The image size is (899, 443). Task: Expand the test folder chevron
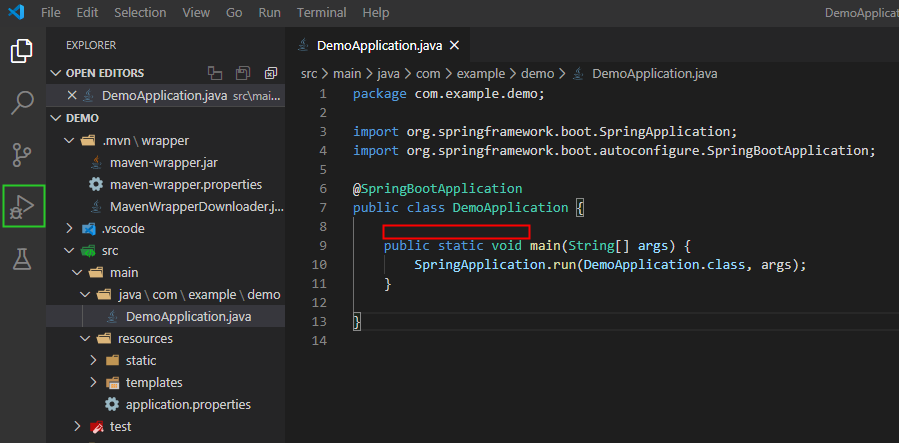[x=77, y=426]
